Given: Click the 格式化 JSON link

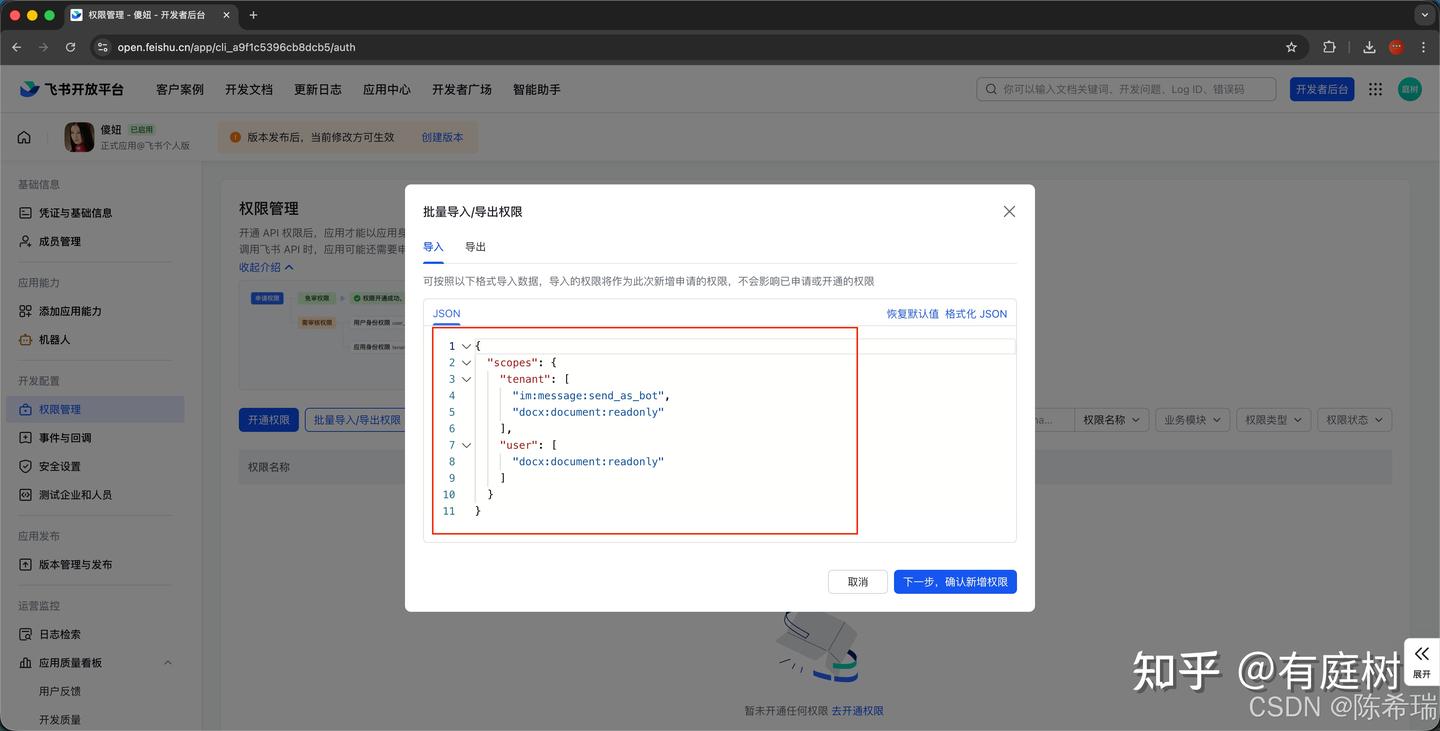Looking at the screenshot, I should [x=976, y=314].
